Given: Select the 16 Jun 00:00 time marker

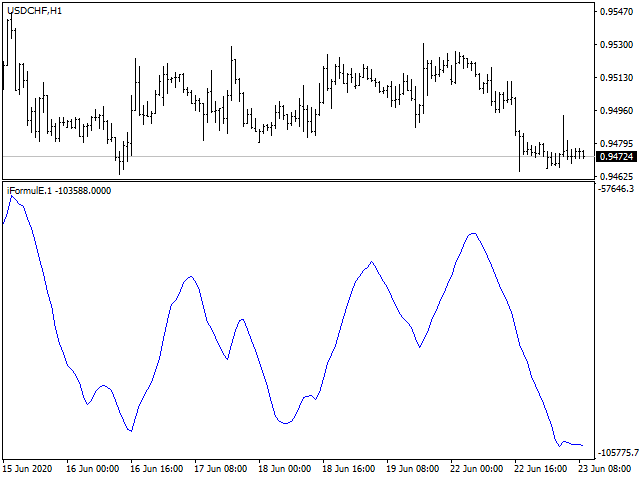Looking at the screenshot, I should pos(93,469).
